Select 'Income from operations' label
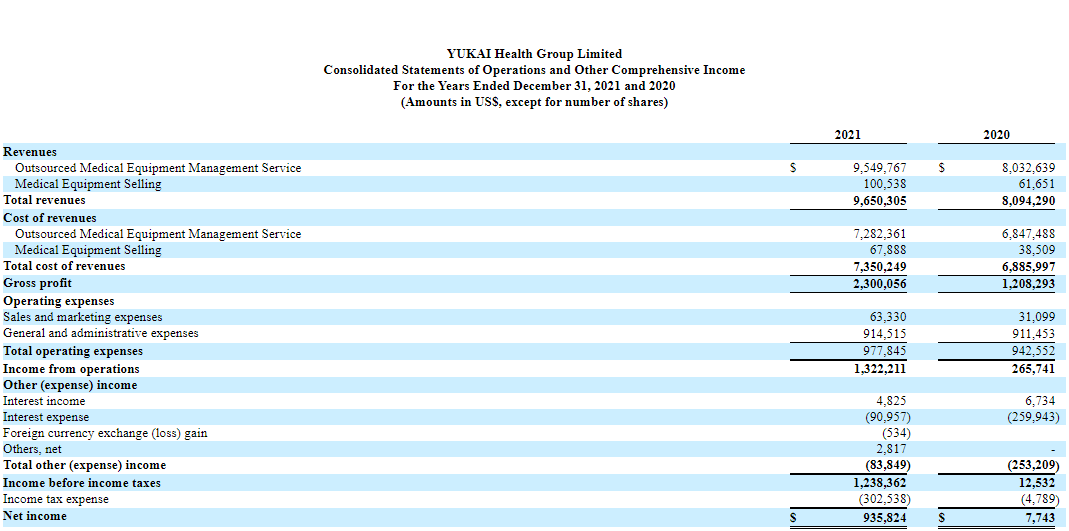This screenshot has width=1069, height=531. click(71, 369)
